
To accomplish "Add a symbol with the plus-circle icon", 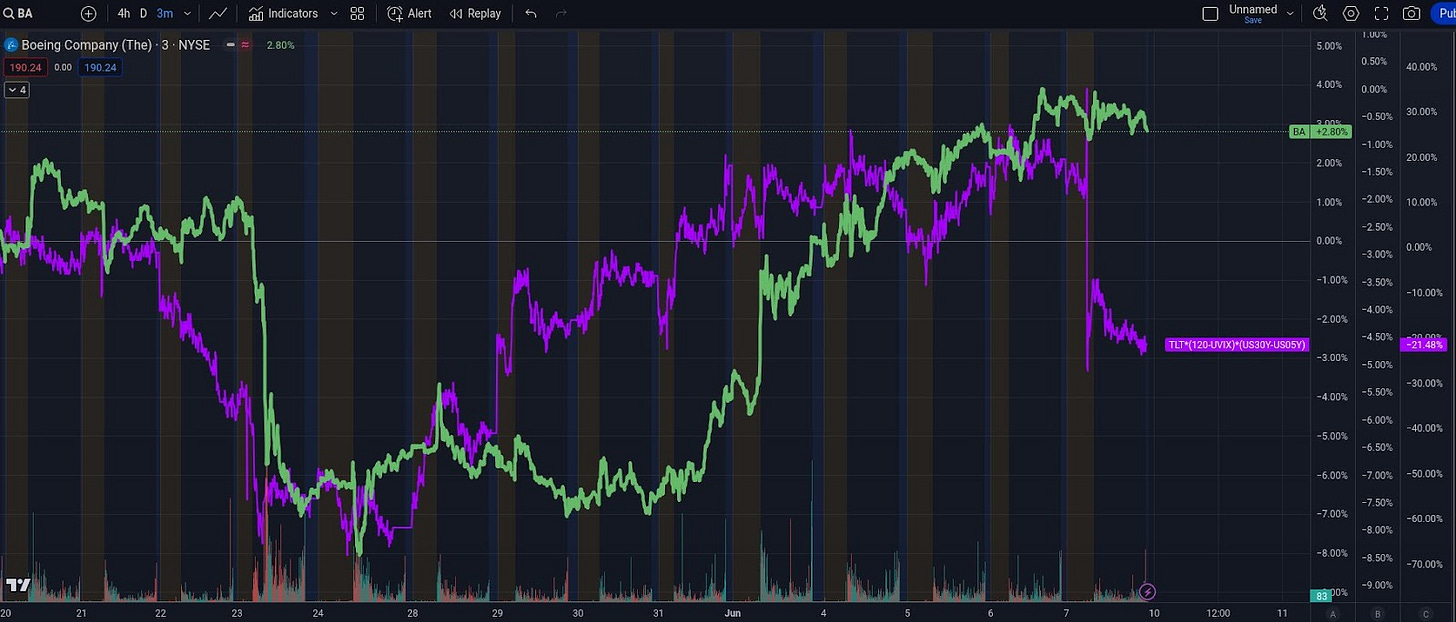I will [x=89, y=13].
